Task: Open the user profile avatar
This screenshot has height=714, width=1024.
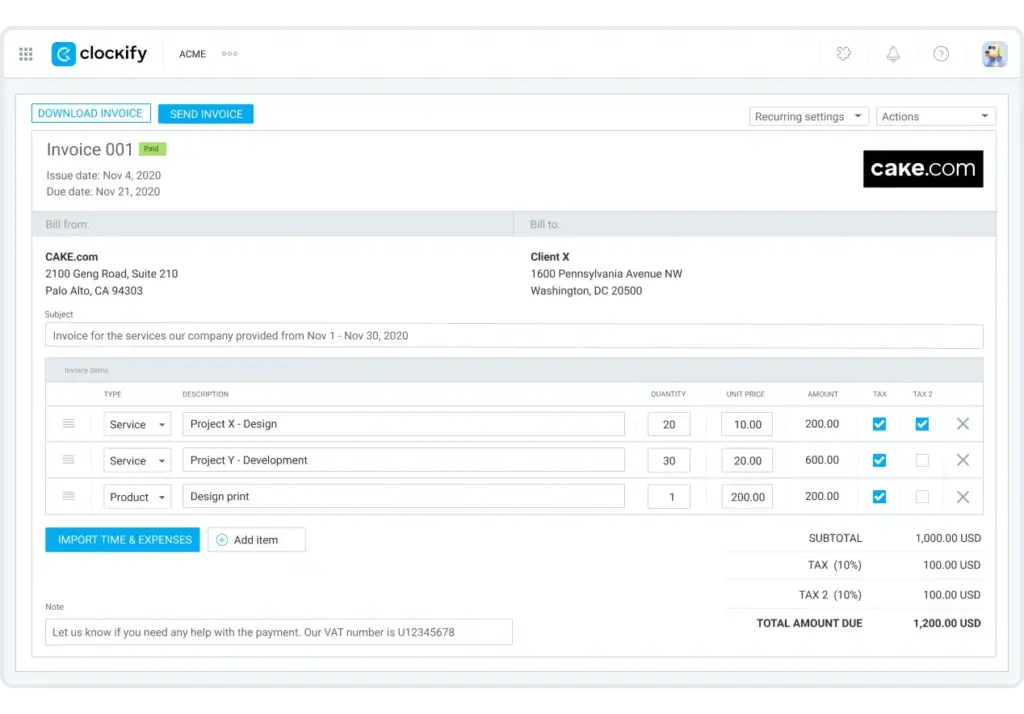Action: (x=994, y=54)
